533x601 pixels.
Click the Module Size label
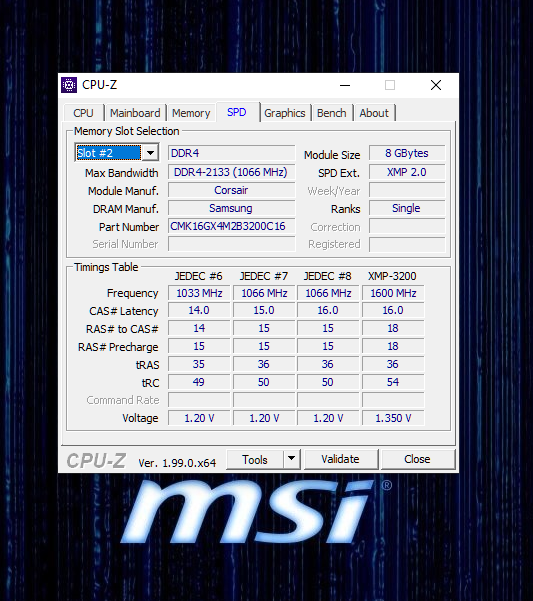pos(332,155)
